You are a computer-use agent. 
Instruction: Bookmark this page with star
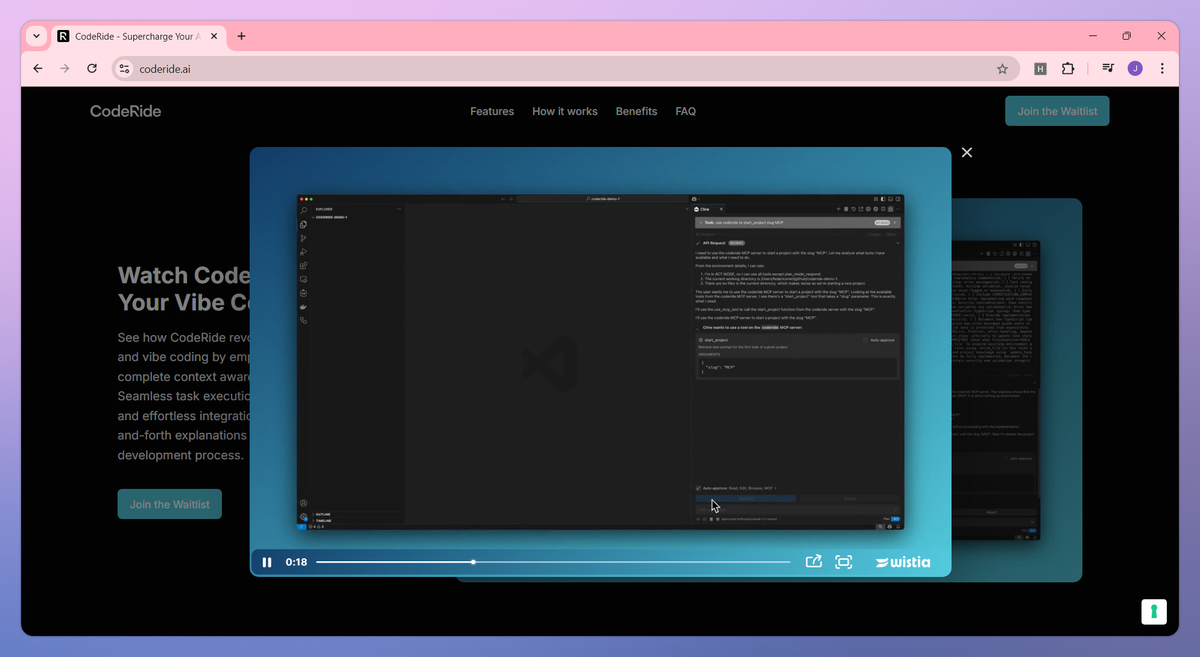(1002, 69)
